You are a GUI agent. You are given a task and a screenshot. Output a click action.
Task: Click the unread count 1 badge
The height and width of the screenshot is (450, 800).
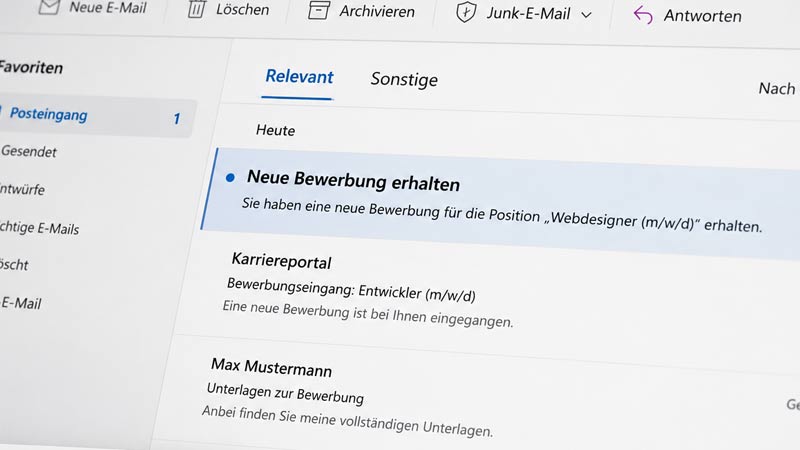(x=177, y=119)
